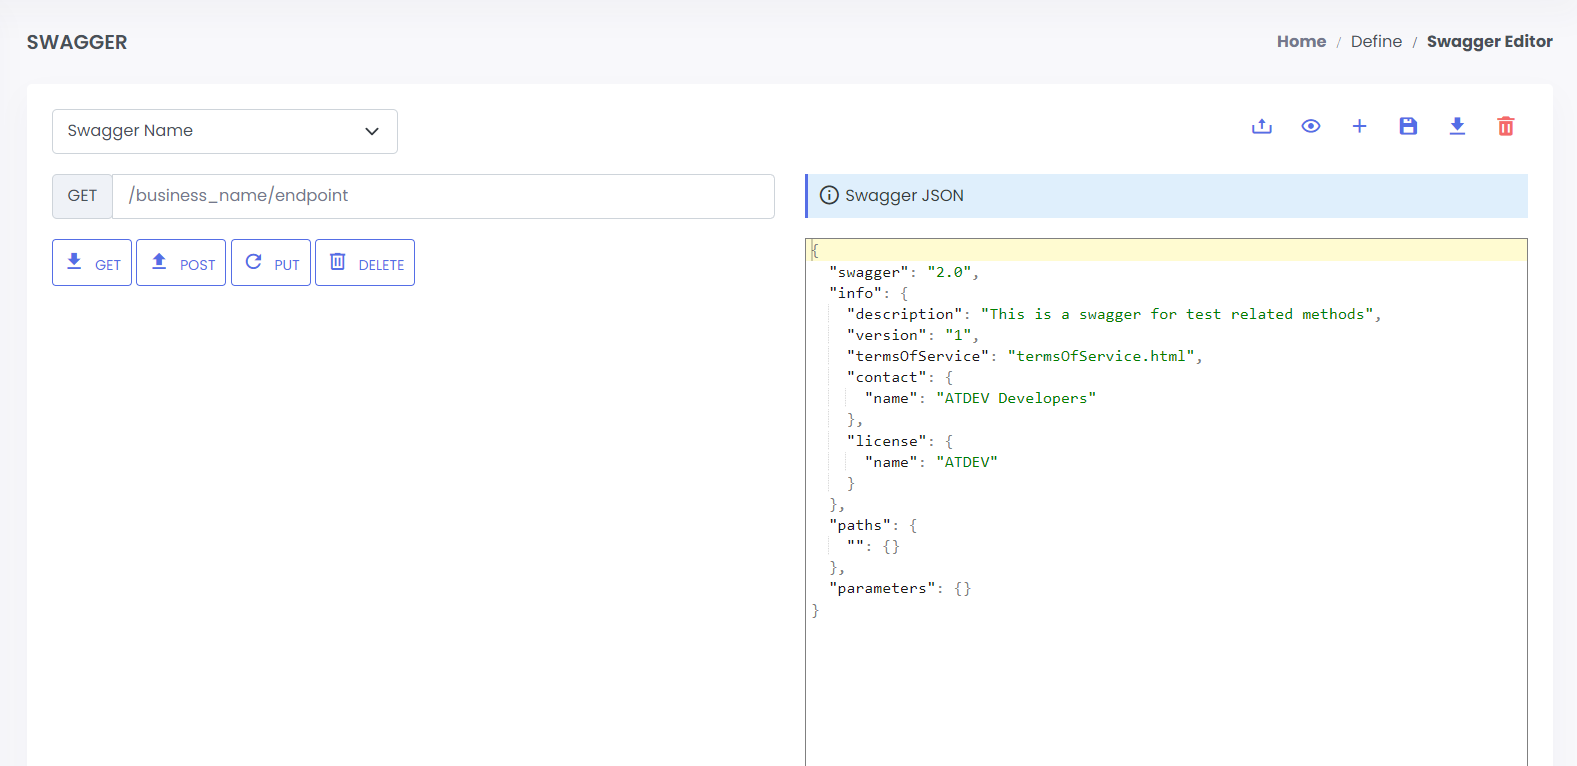This screenshot has width=1577, height=766.
Task: Click the "parameters": {} line
Action: 900,588
